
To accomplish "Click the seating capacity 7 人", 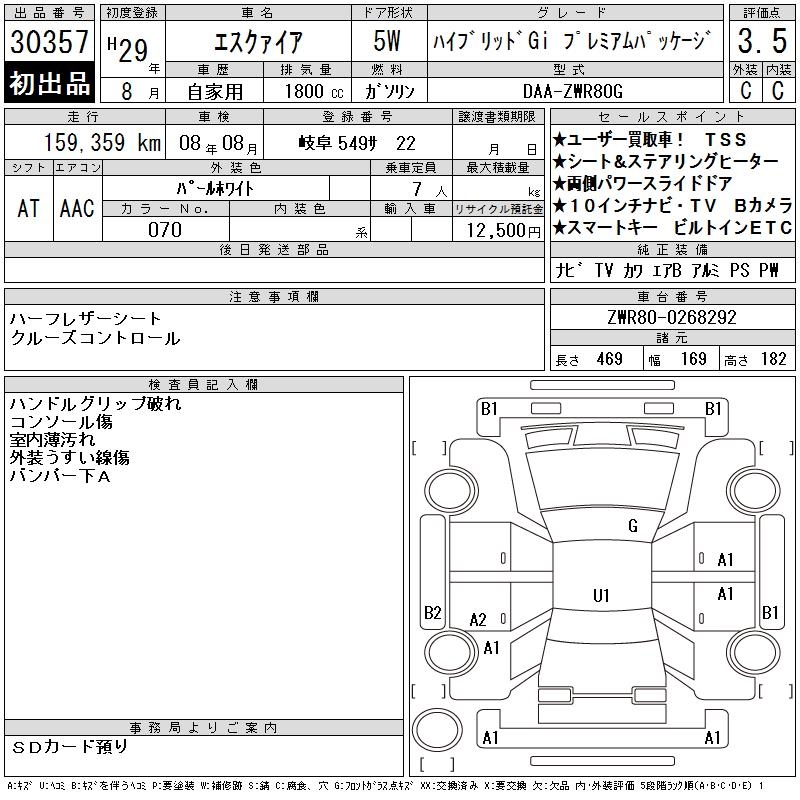I will [430, 190].
